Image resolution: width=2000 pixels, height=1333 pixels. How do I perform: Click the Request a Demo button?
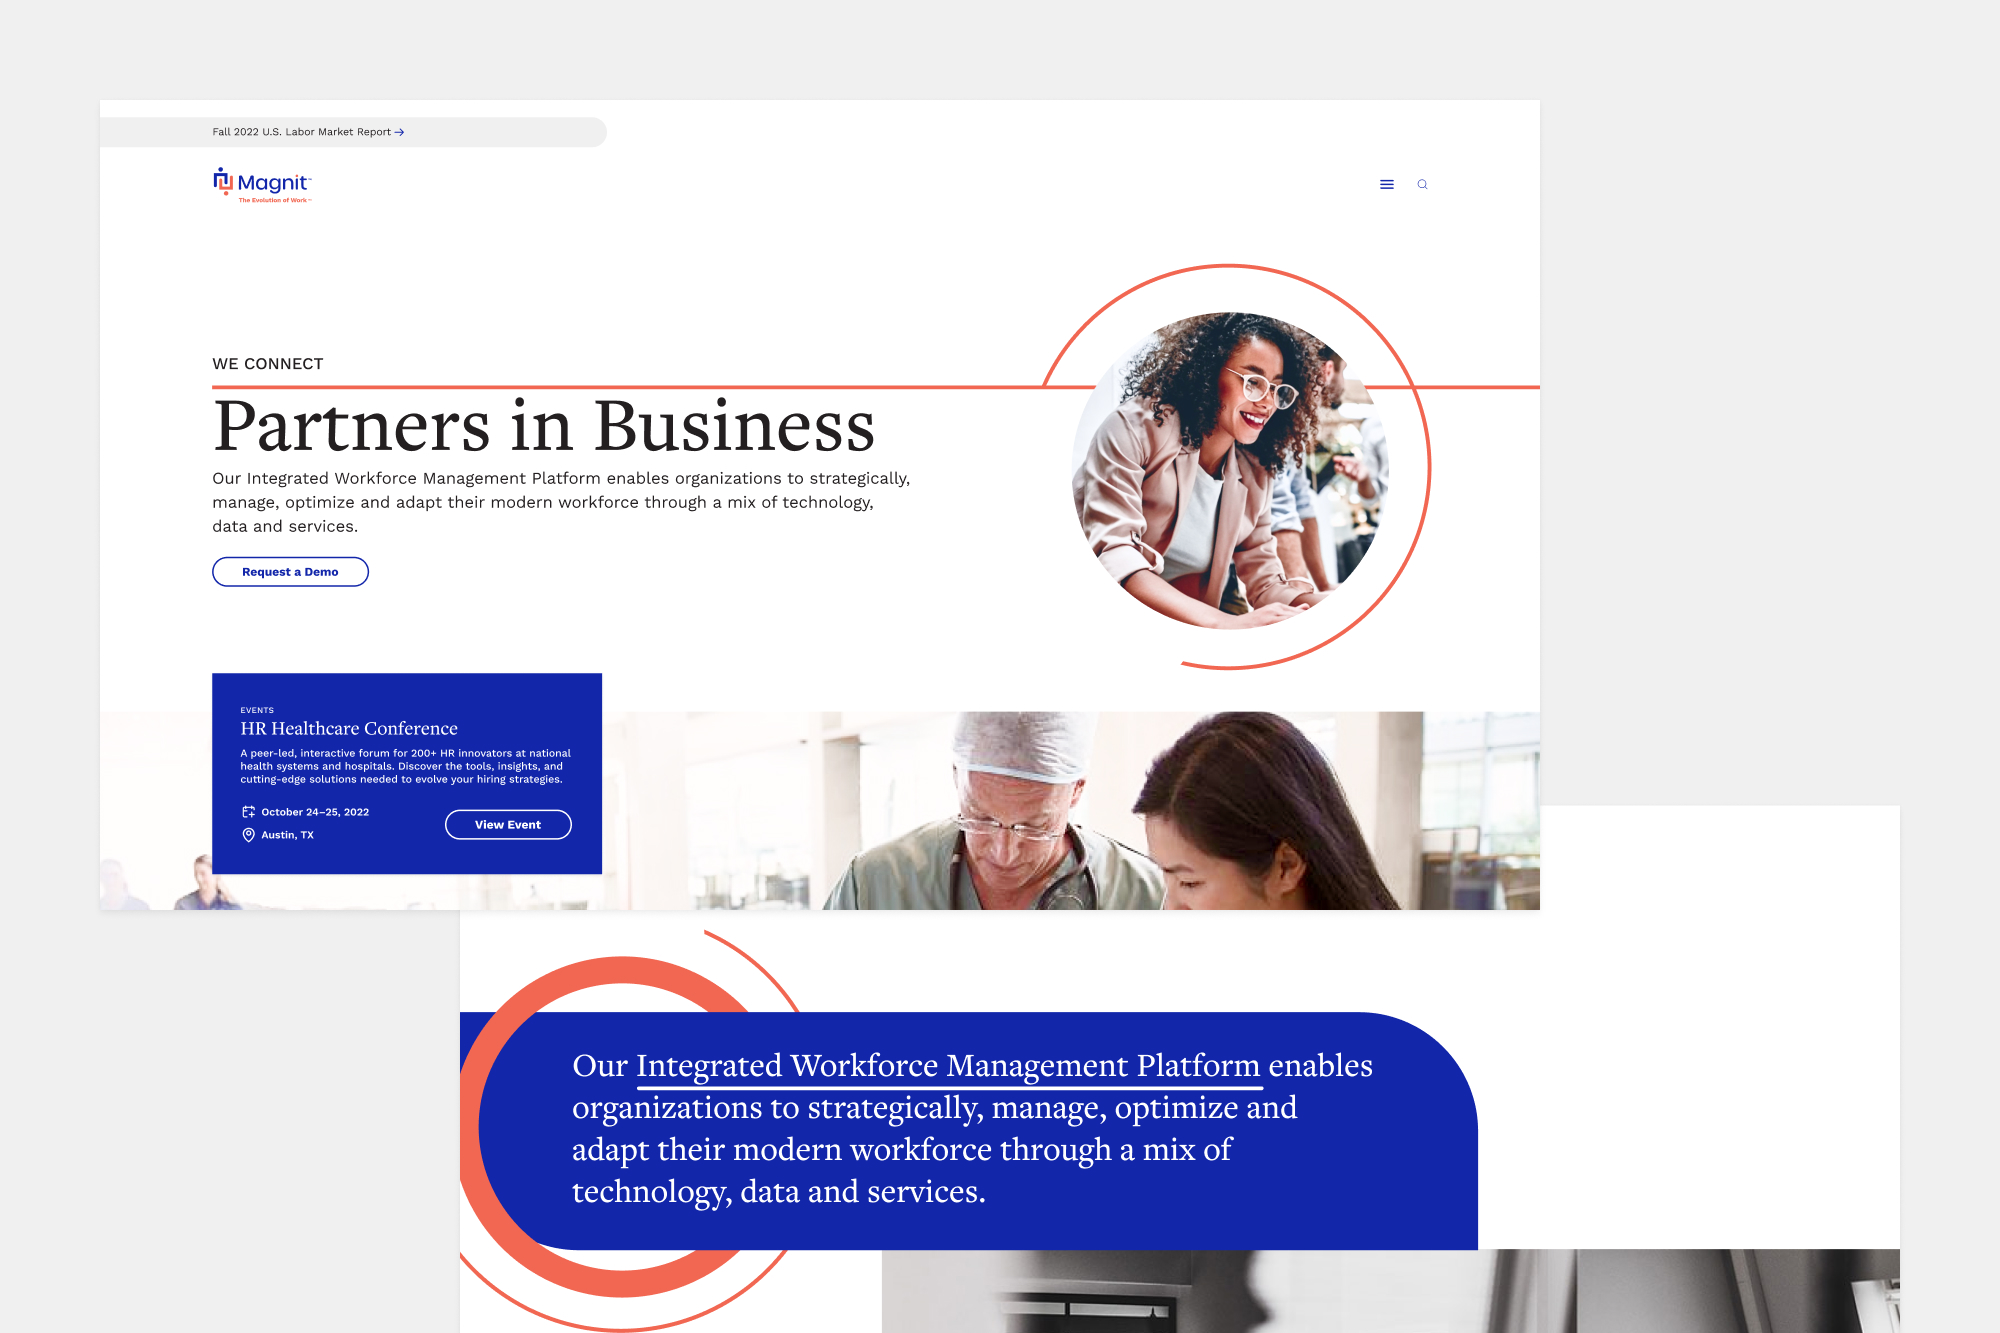290,571
